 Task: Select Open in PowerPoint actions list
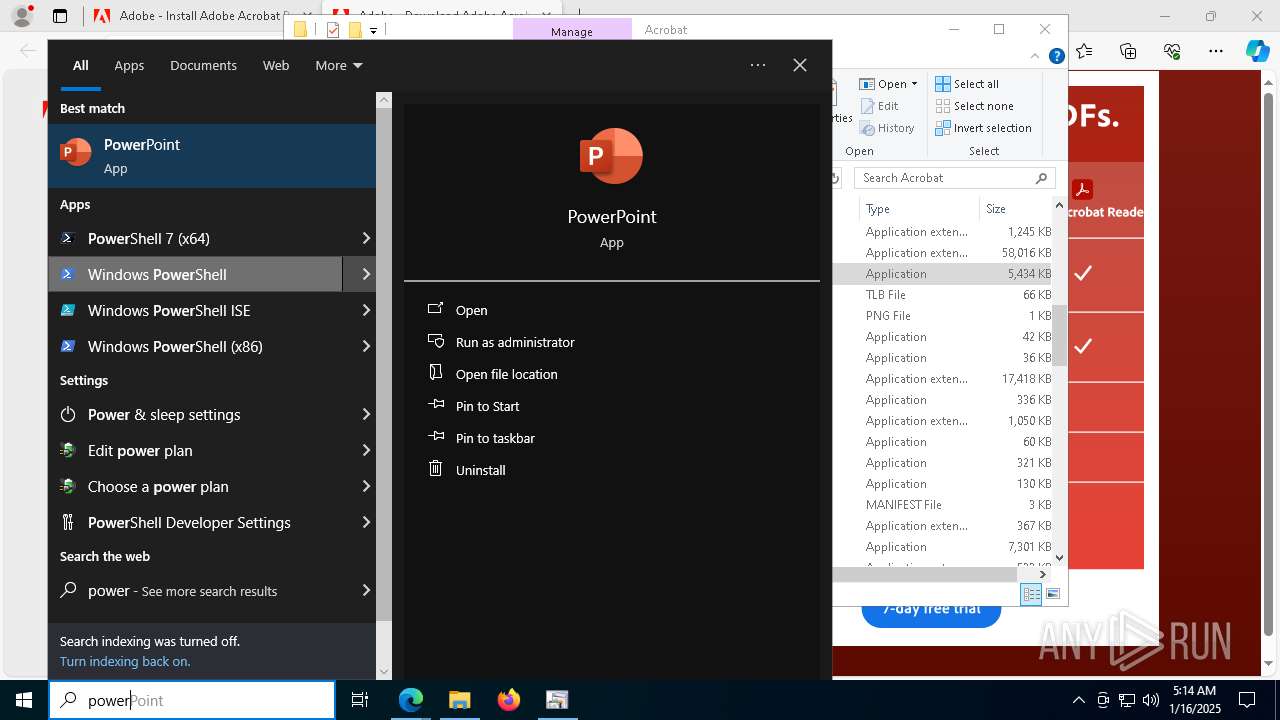point(471,310)
